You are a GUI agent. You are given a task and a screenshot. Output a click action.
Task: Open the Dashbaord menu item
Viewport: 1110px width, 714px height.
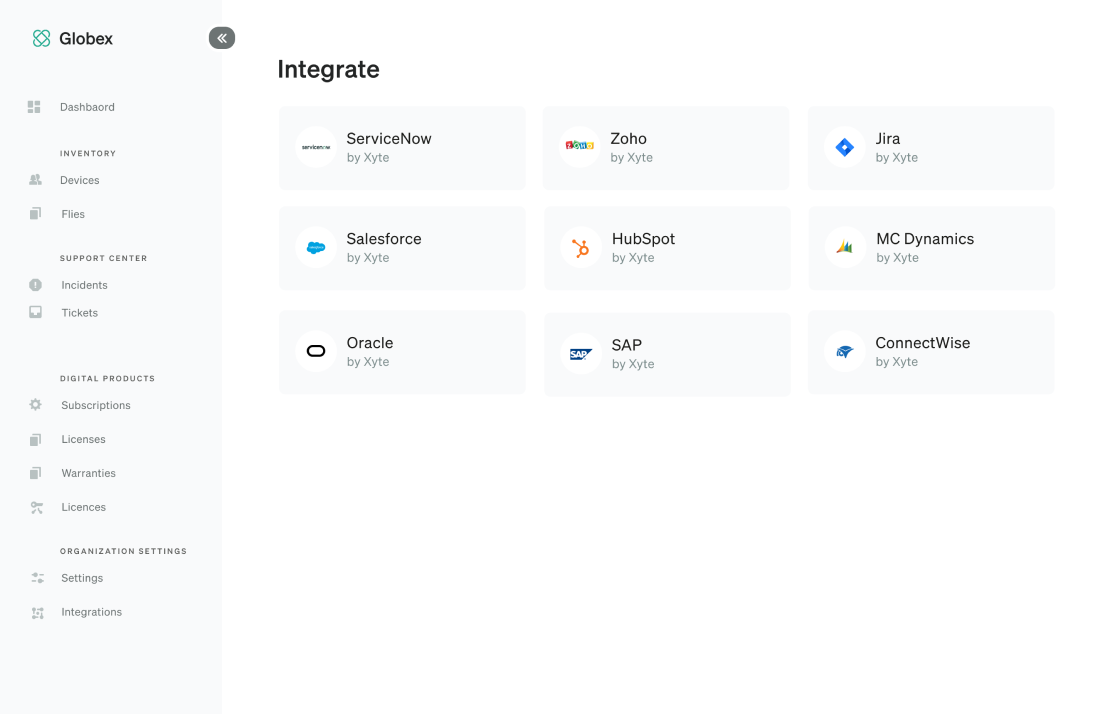87,107
